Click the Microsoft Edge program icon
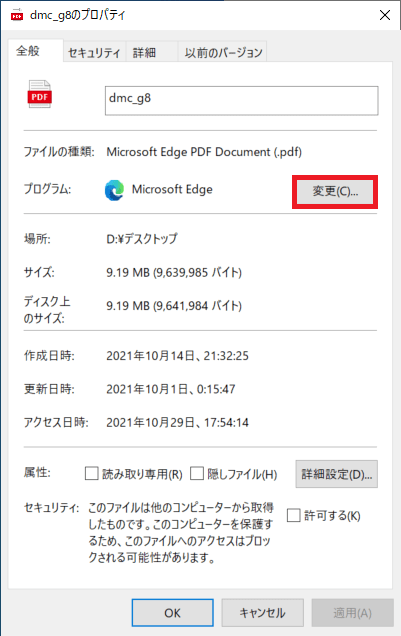This screenshot has height=636, width=401. (x=114, y=190)
